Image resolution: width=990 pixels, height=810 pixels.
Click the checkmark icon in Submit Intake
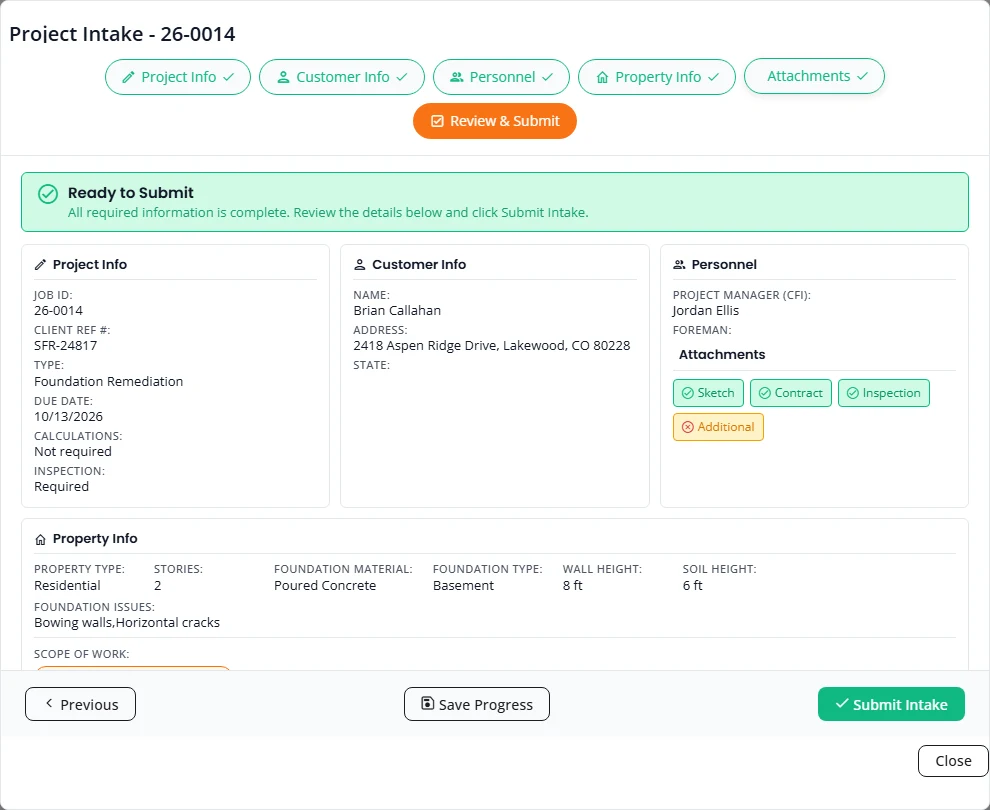842,703
